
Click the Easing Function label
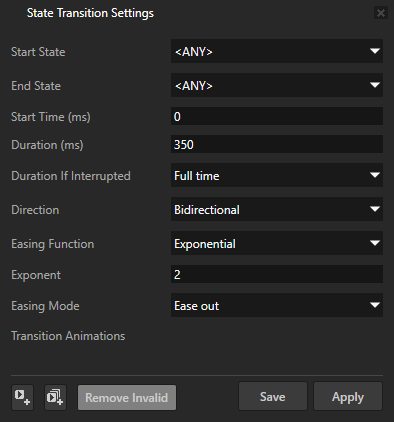click(53, 244)
